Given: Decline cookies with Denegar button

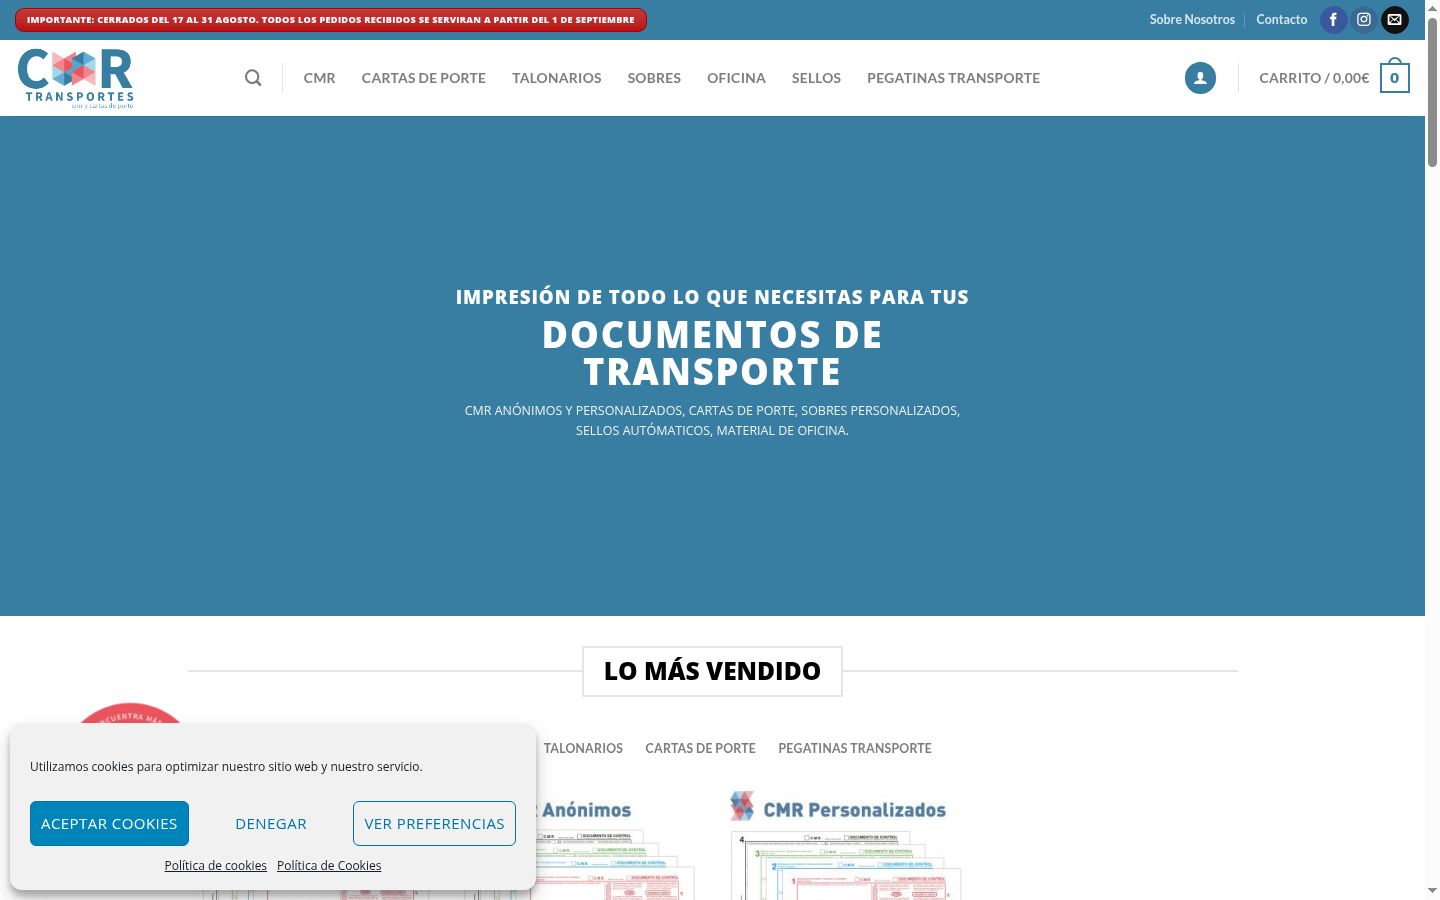Looking at the screenshot, I should click(271, 823).
